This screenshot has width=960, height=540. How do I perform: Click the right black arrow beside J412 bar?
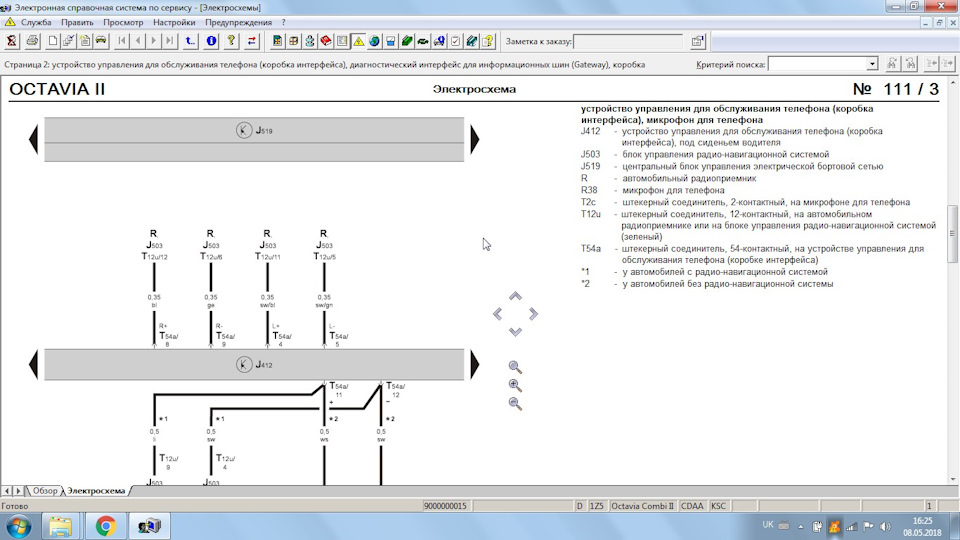pyautogui.click(x=474, y=365)
